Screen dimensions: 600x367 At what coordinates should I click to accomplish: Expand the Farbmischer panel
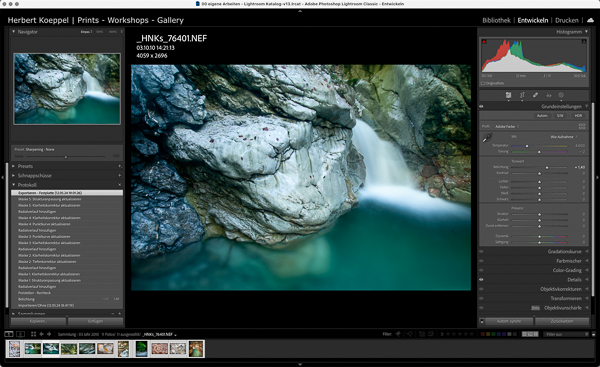(587, 261)
